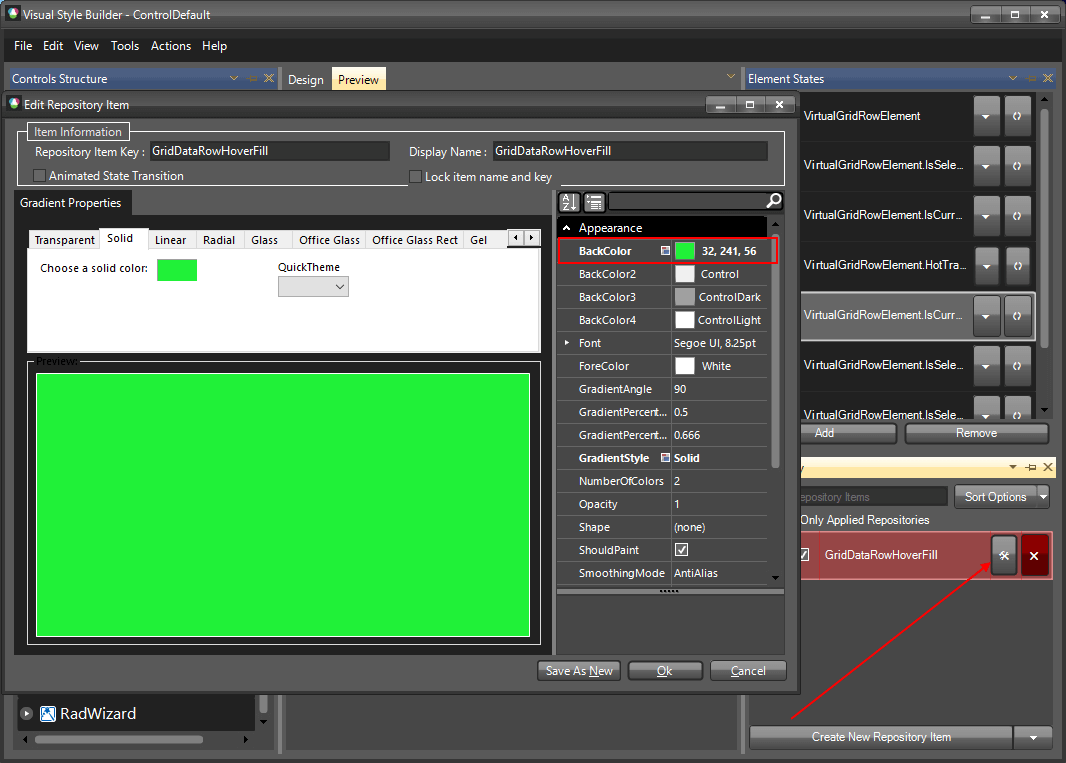Toggle the ShouldPaint property checkbox
Screen dimensions: 1066x763
[682, 550]
